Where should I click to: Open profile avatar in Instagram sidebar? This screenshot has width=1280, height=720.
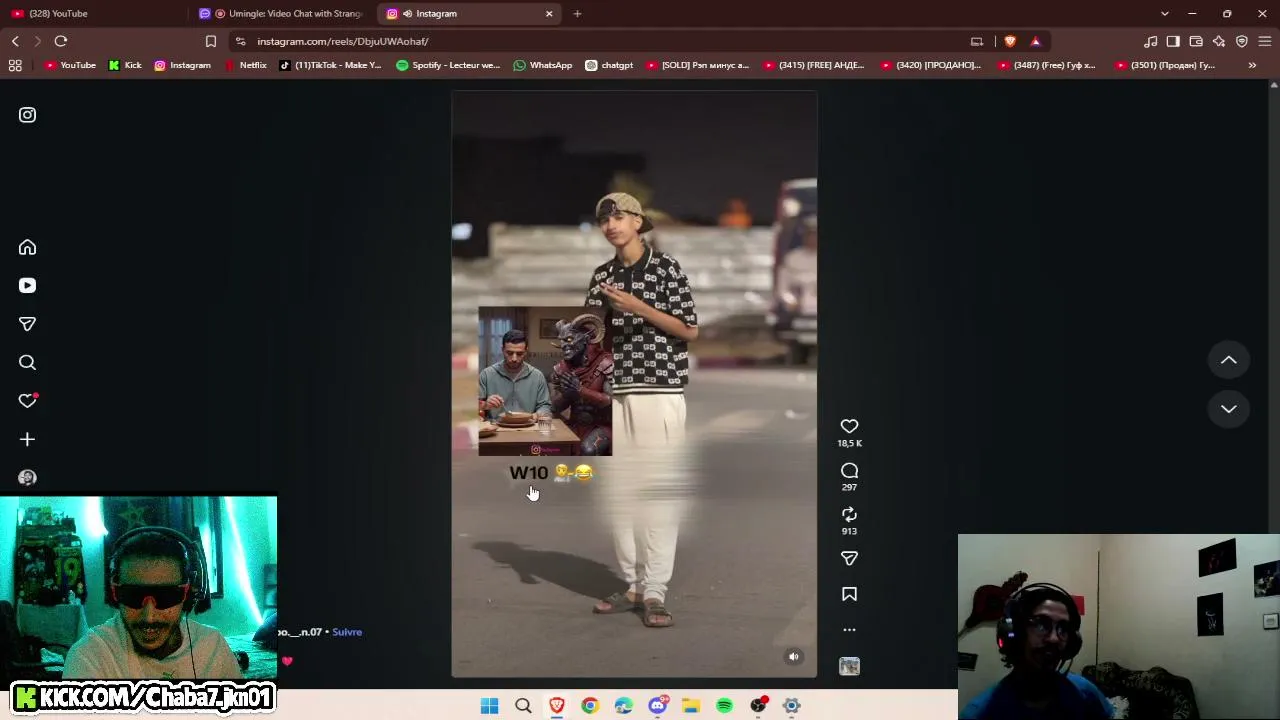27,478
